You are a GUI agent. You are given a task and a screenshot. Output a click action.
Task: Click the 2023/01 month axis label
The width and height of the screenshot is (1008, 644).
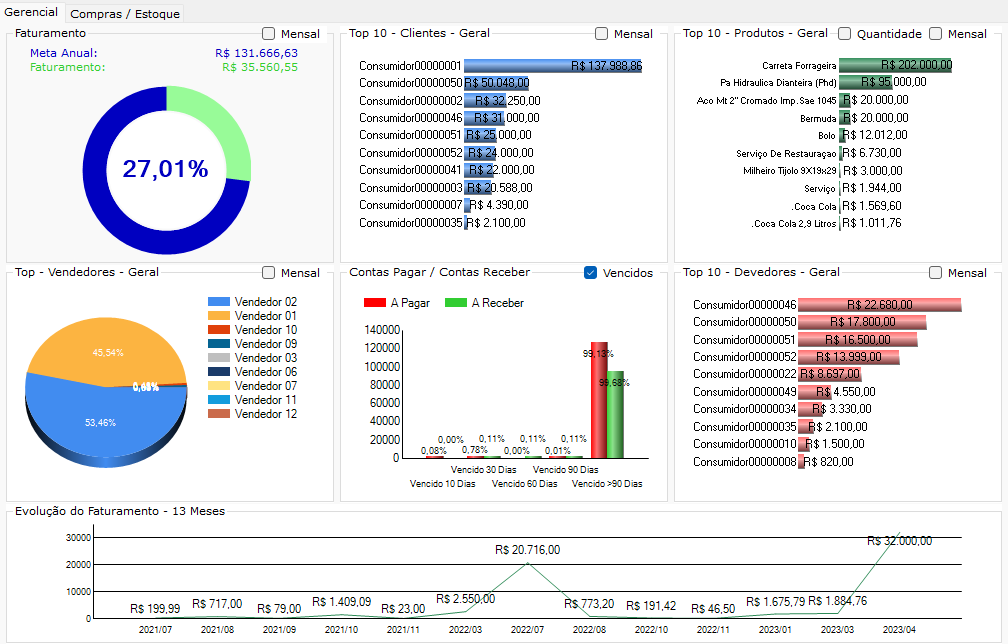pyautogui.click(x=775, y=630)
